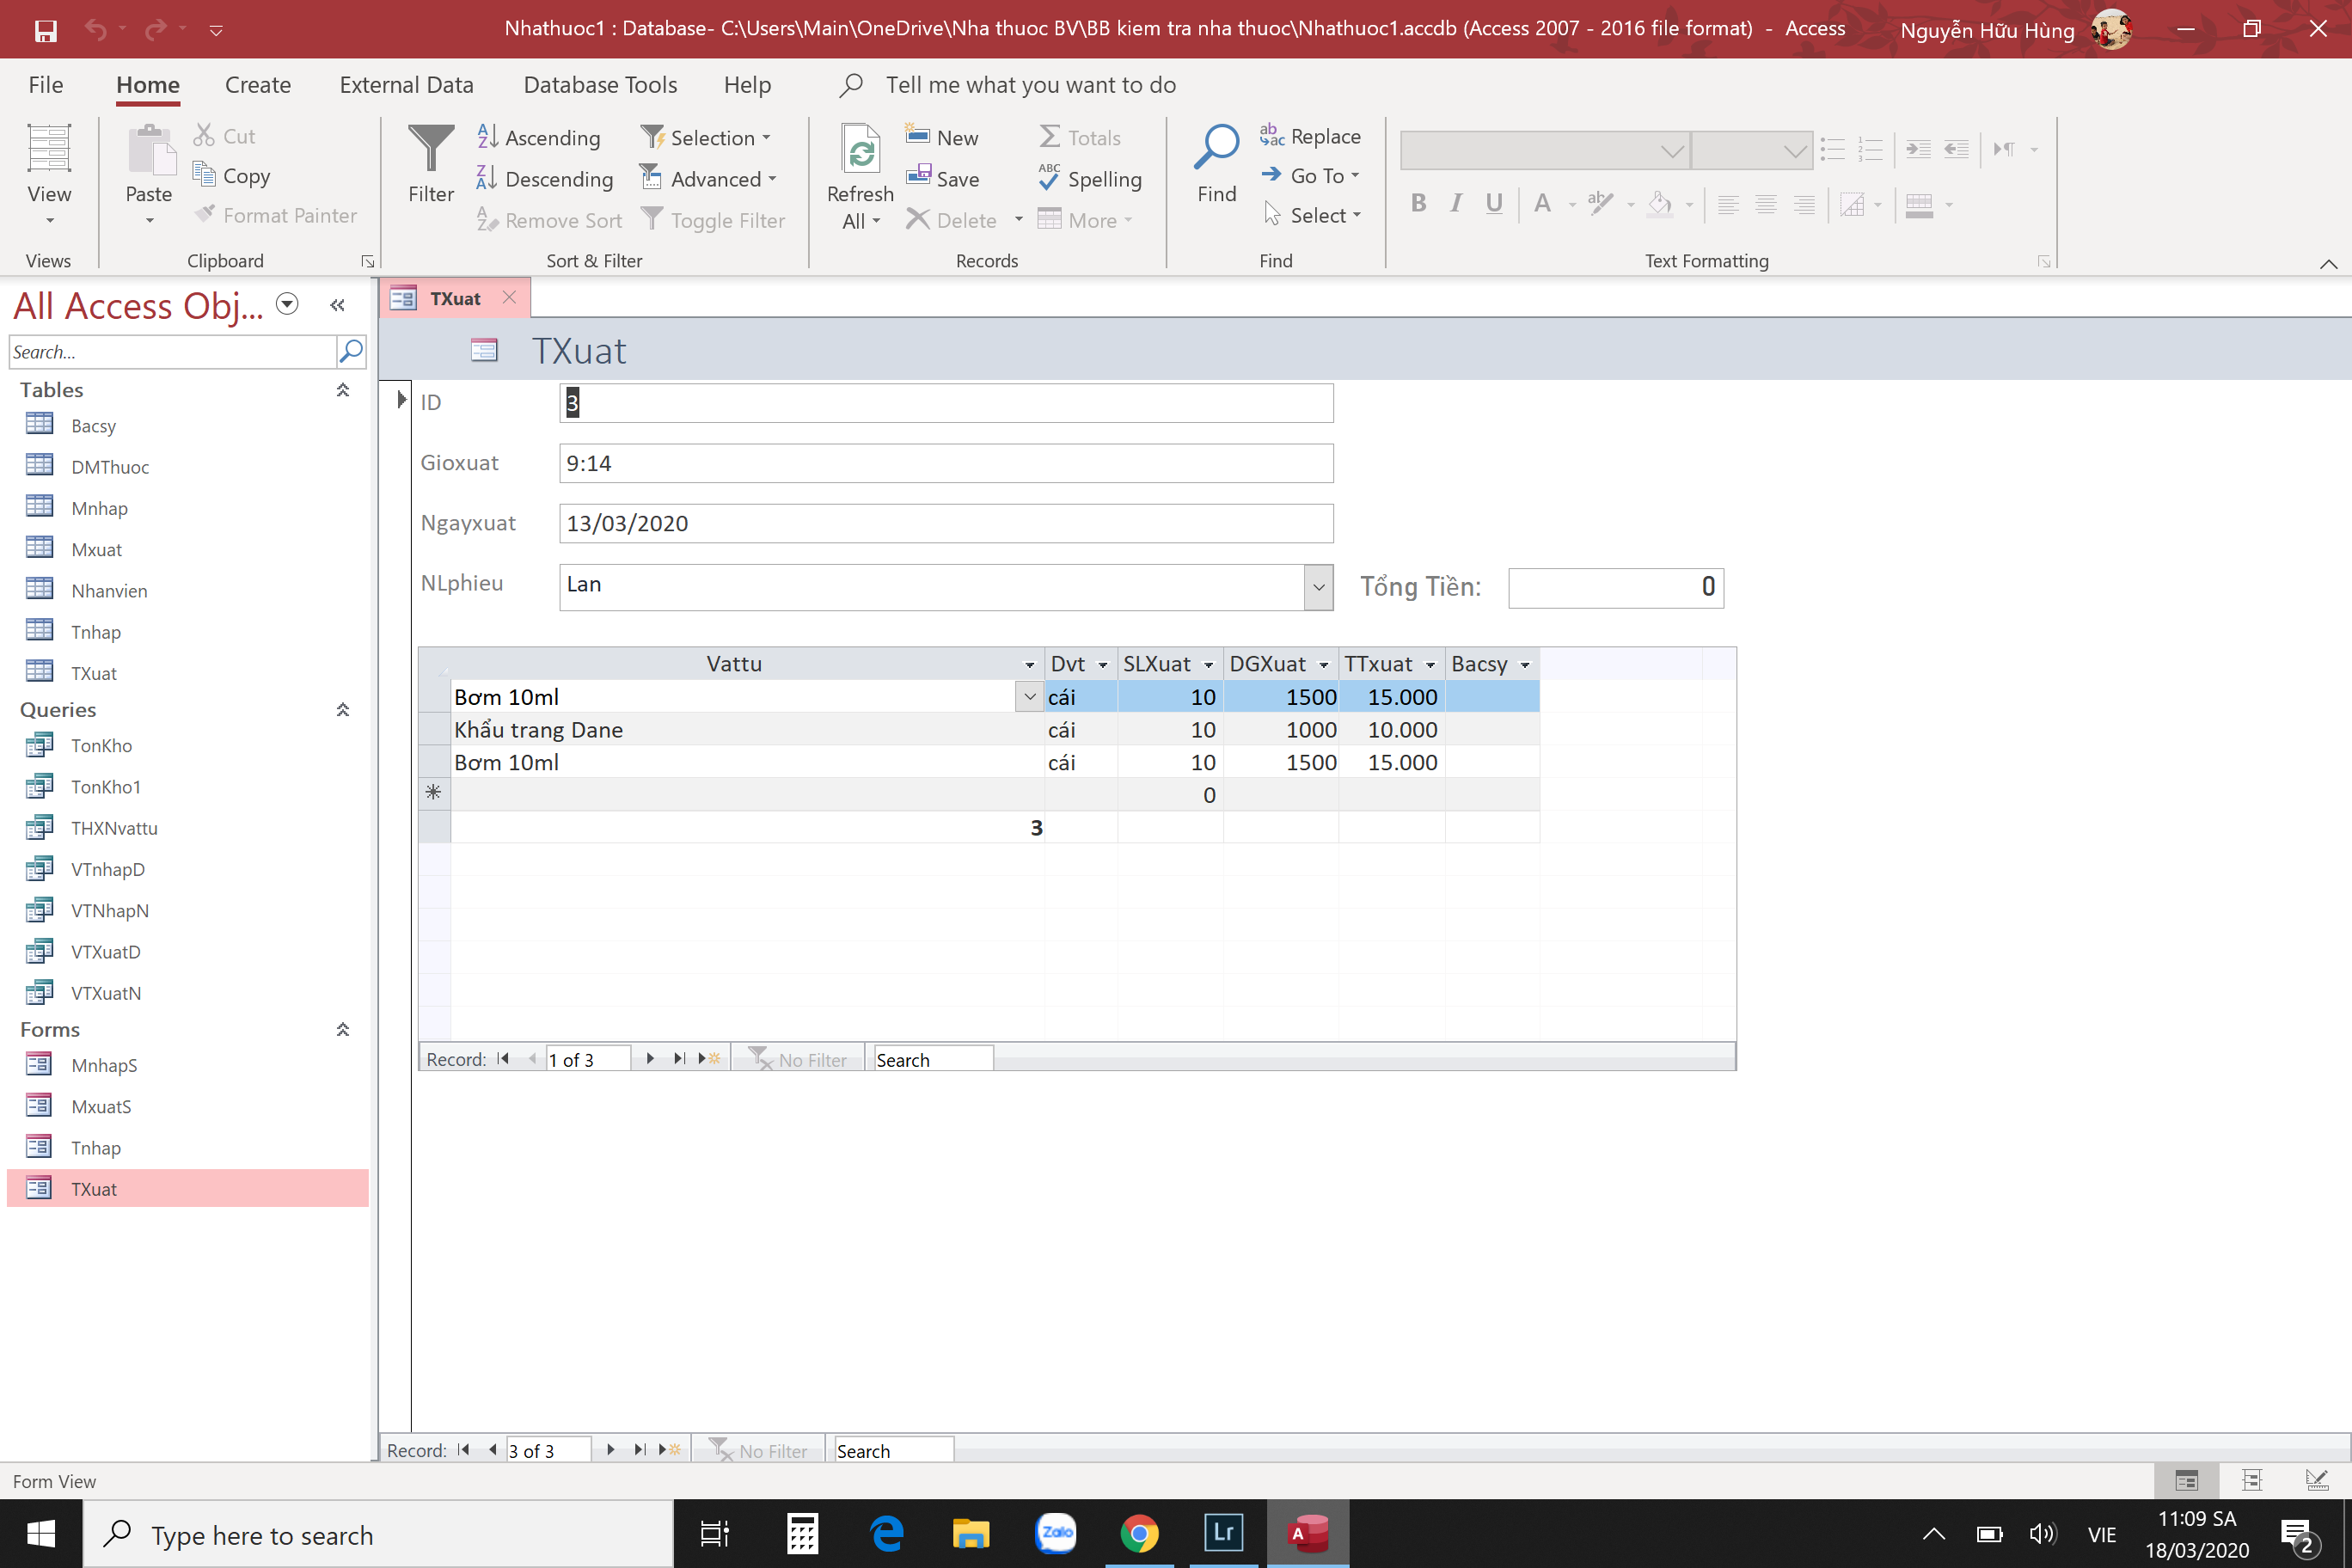Click the Save record icon in ribbon
Screen dimensions: 2352x1568
pyautogui.click(x=919, y=177)
